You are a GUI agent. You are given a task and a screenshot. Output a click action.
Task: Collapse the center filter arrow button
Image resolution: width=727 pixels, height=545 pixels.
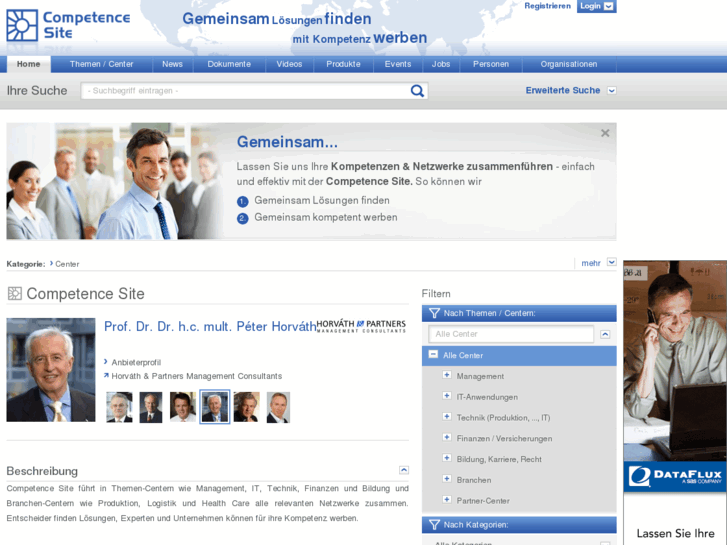pos(605,334)
